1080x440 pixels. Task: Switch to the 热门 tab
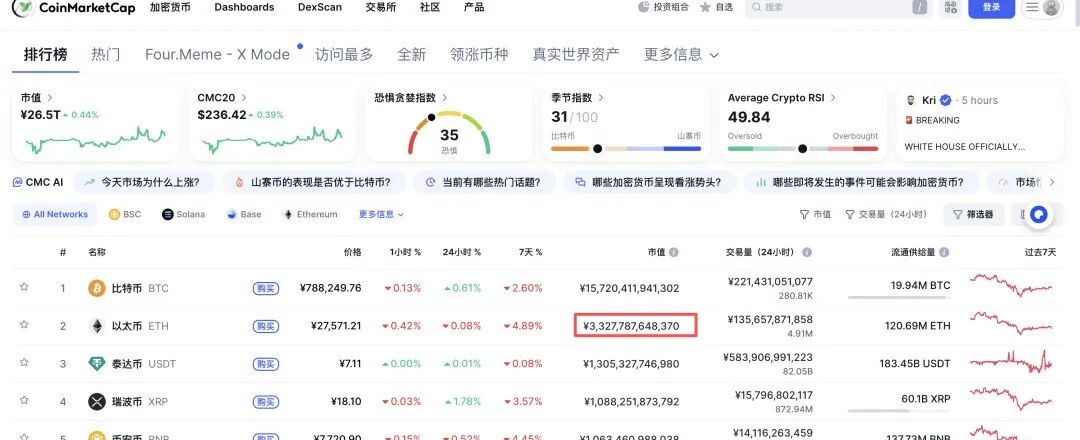[105, 54]
